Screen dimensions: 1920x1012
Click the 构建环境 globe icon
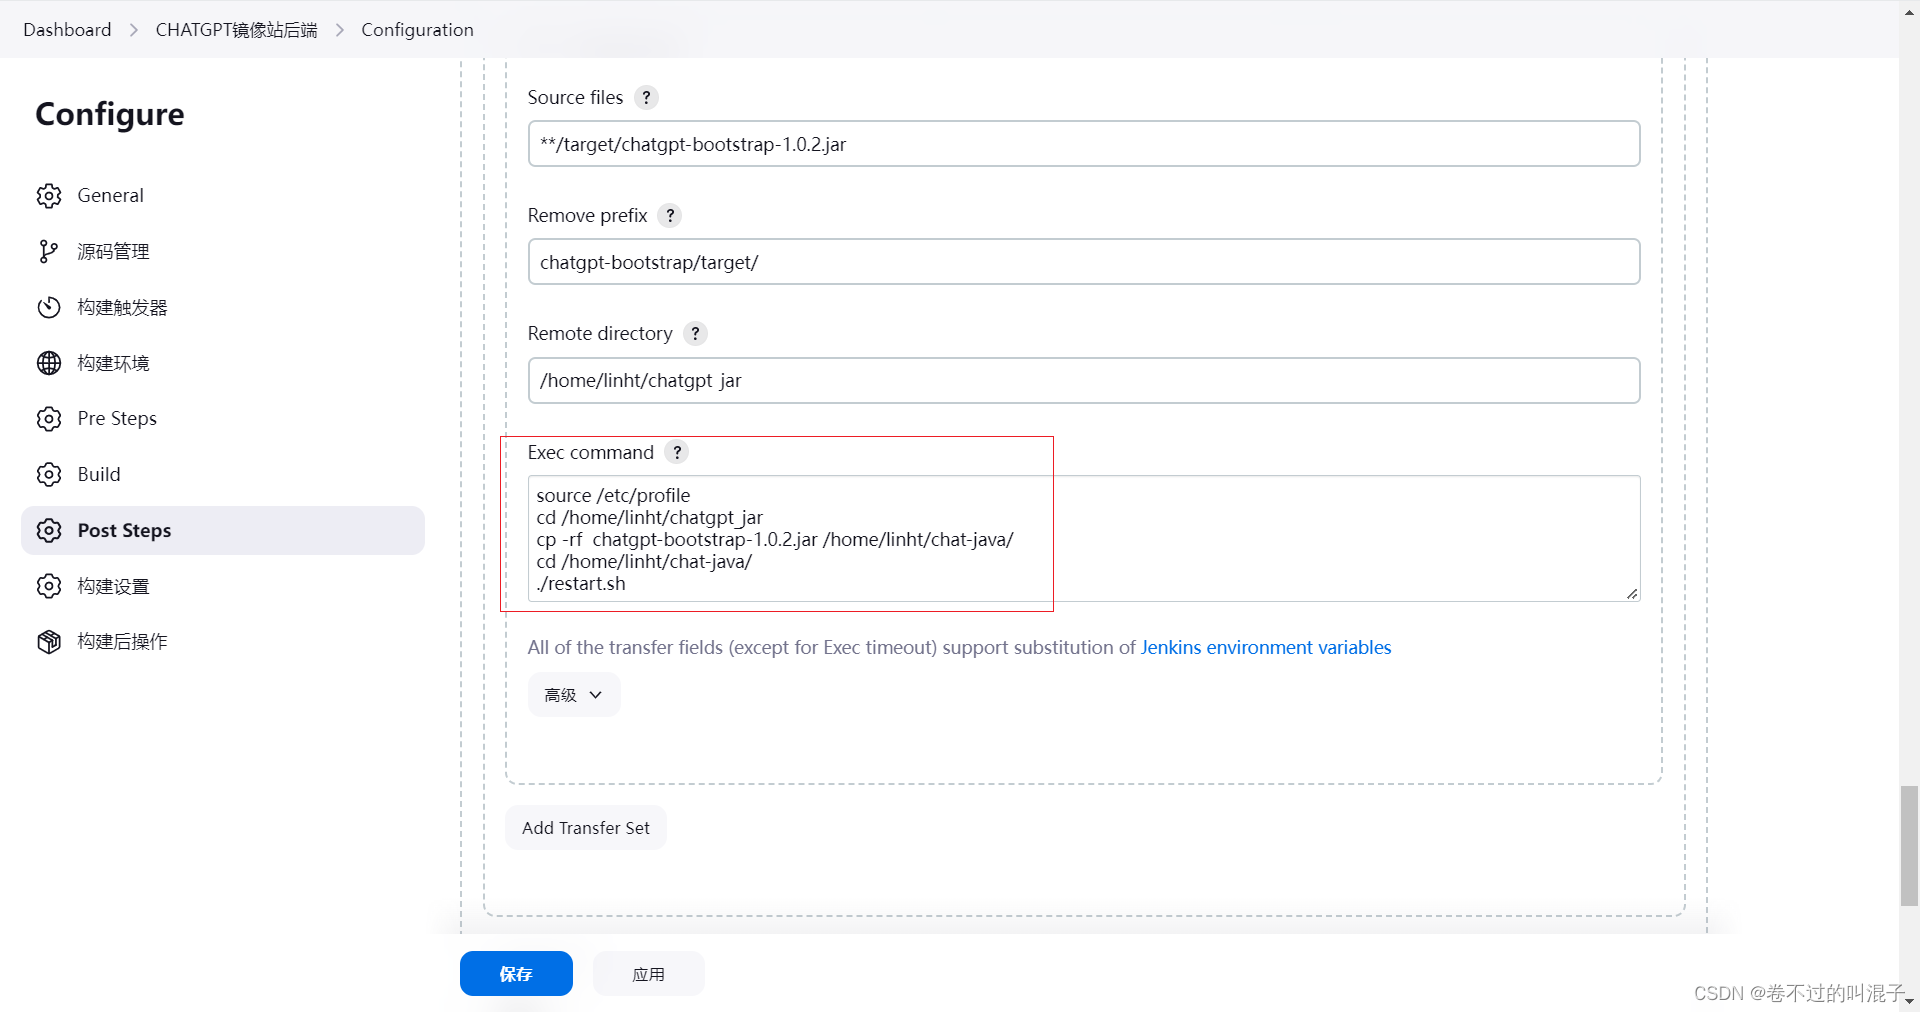49,363
